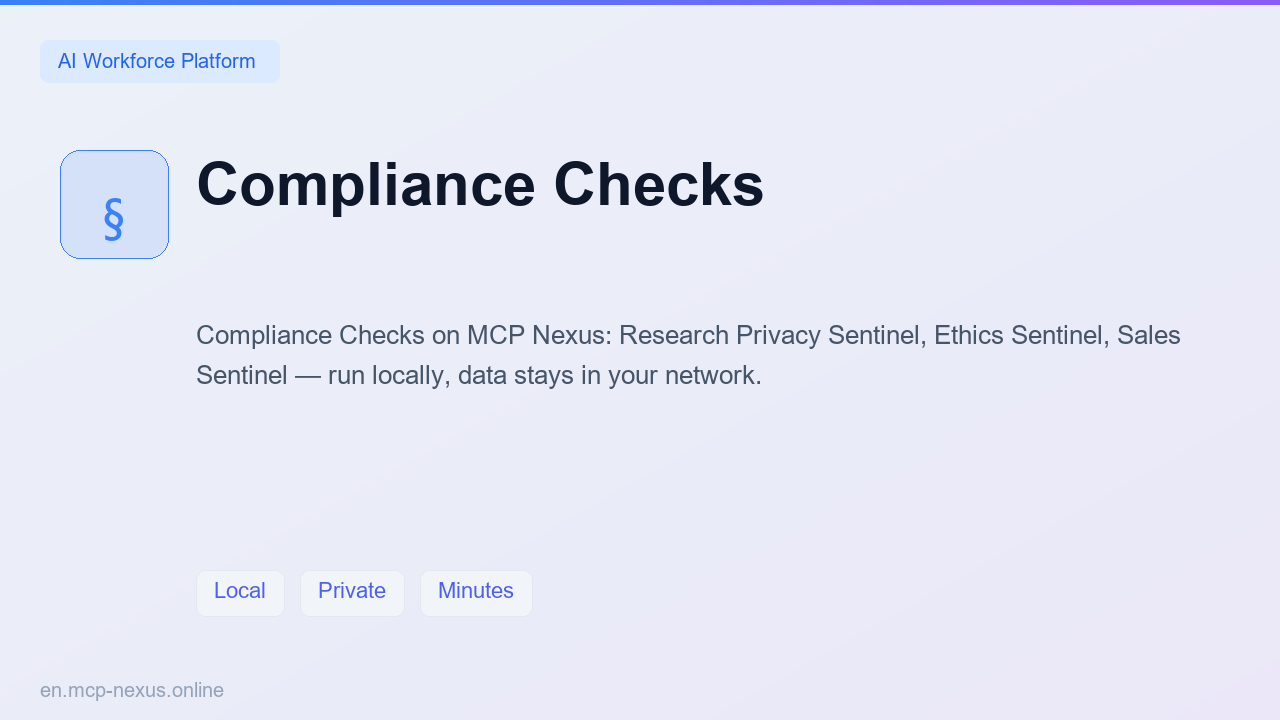Open the AI Workforce Platform badge
1280x720 pixels.
click(160, 61)
